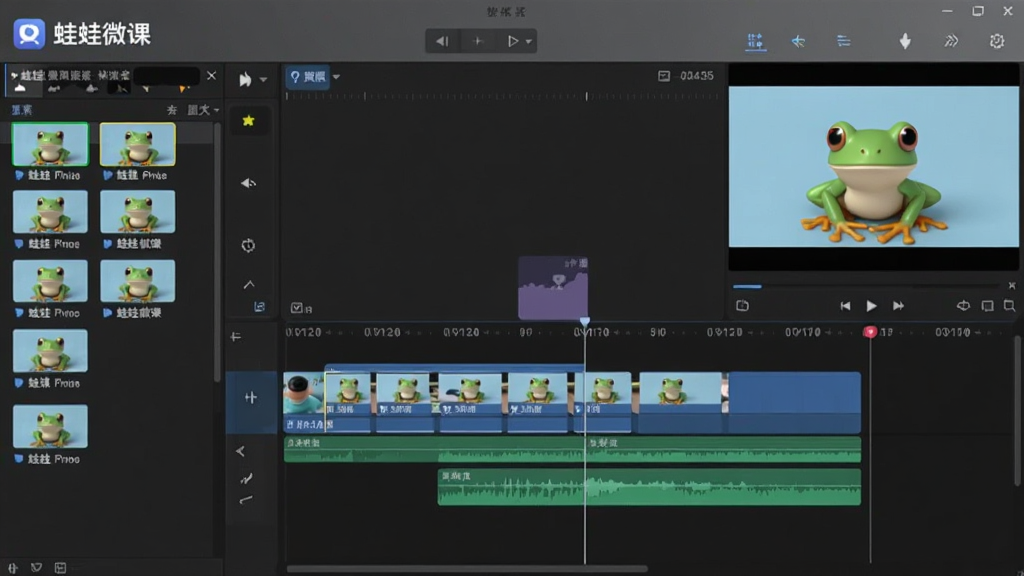Click the timer clock icon in the vertical toolbar
This screenshot has height=576, width=1024.
(x=248, y=246)
